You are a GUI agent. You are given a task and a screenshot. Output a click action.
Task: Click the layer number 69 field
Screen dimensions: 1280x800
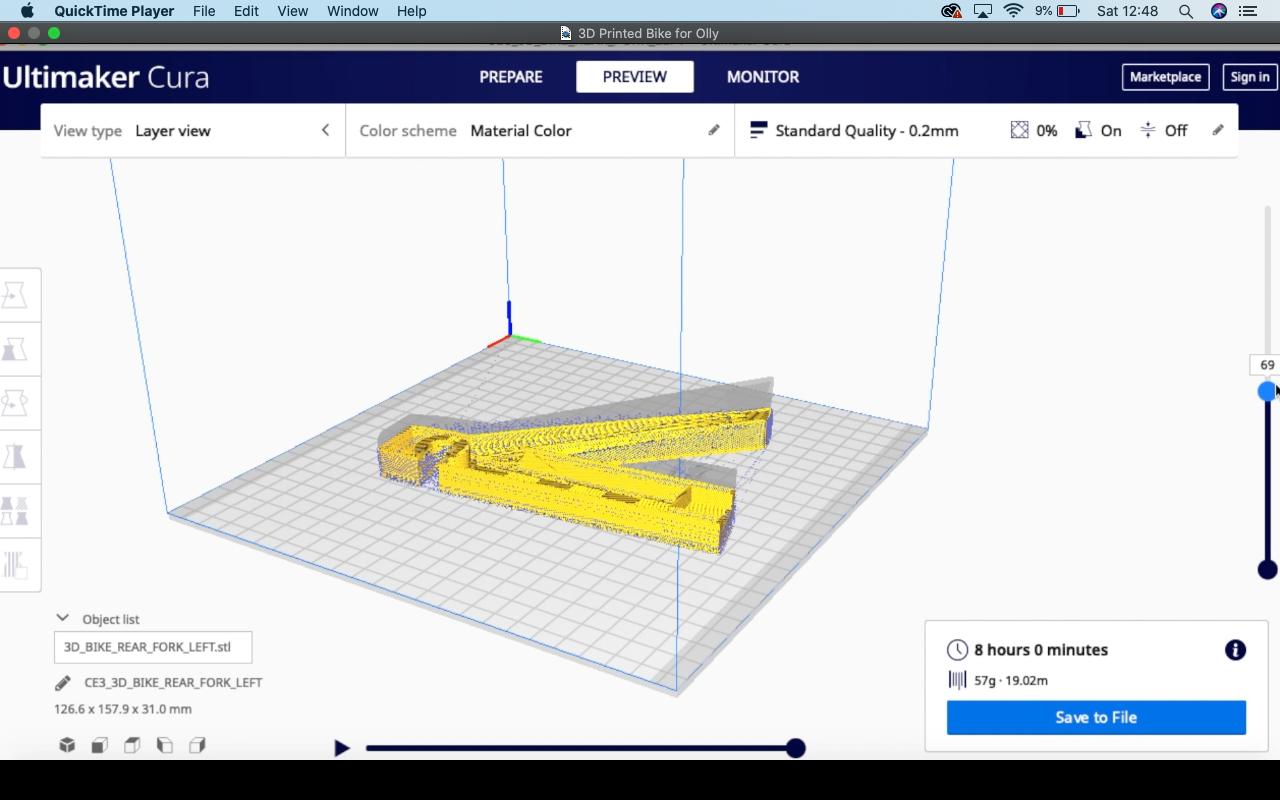coord(1267,365)
